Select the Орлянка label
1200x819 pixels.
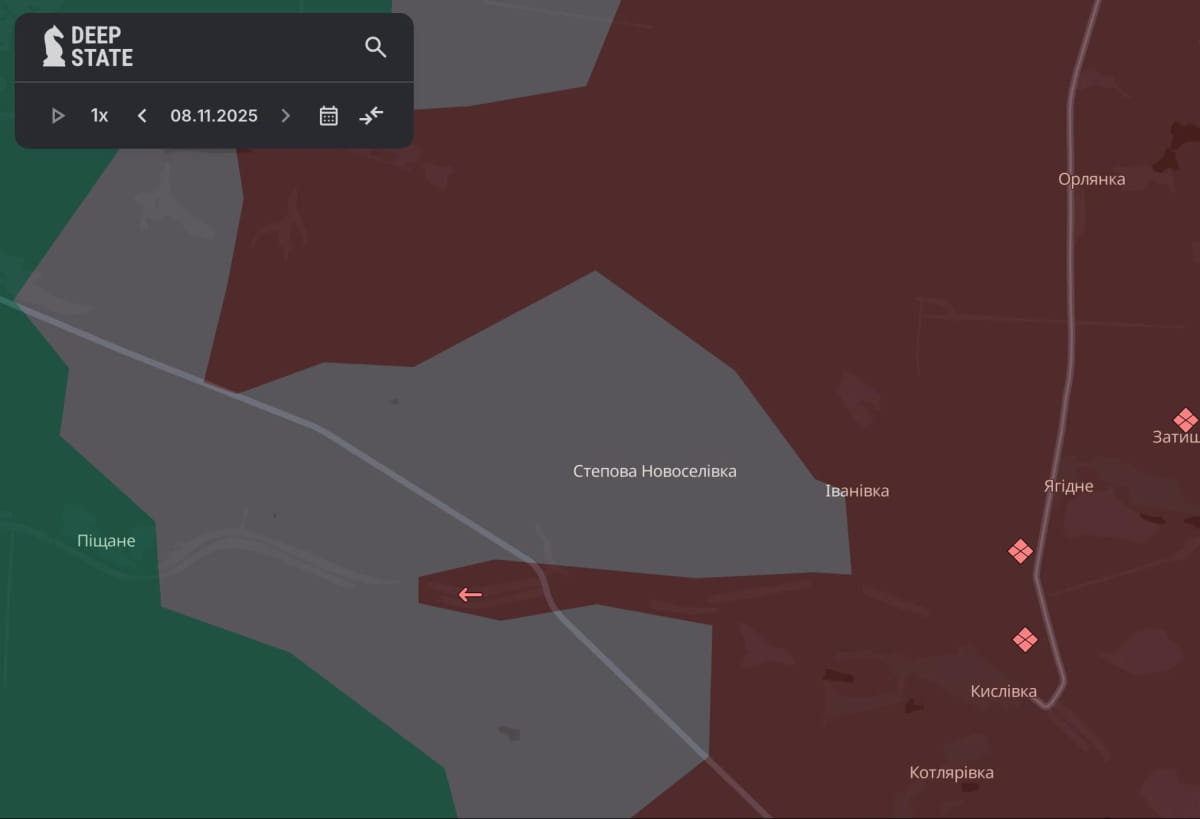pyautogui.click(x=1091, y=179)
